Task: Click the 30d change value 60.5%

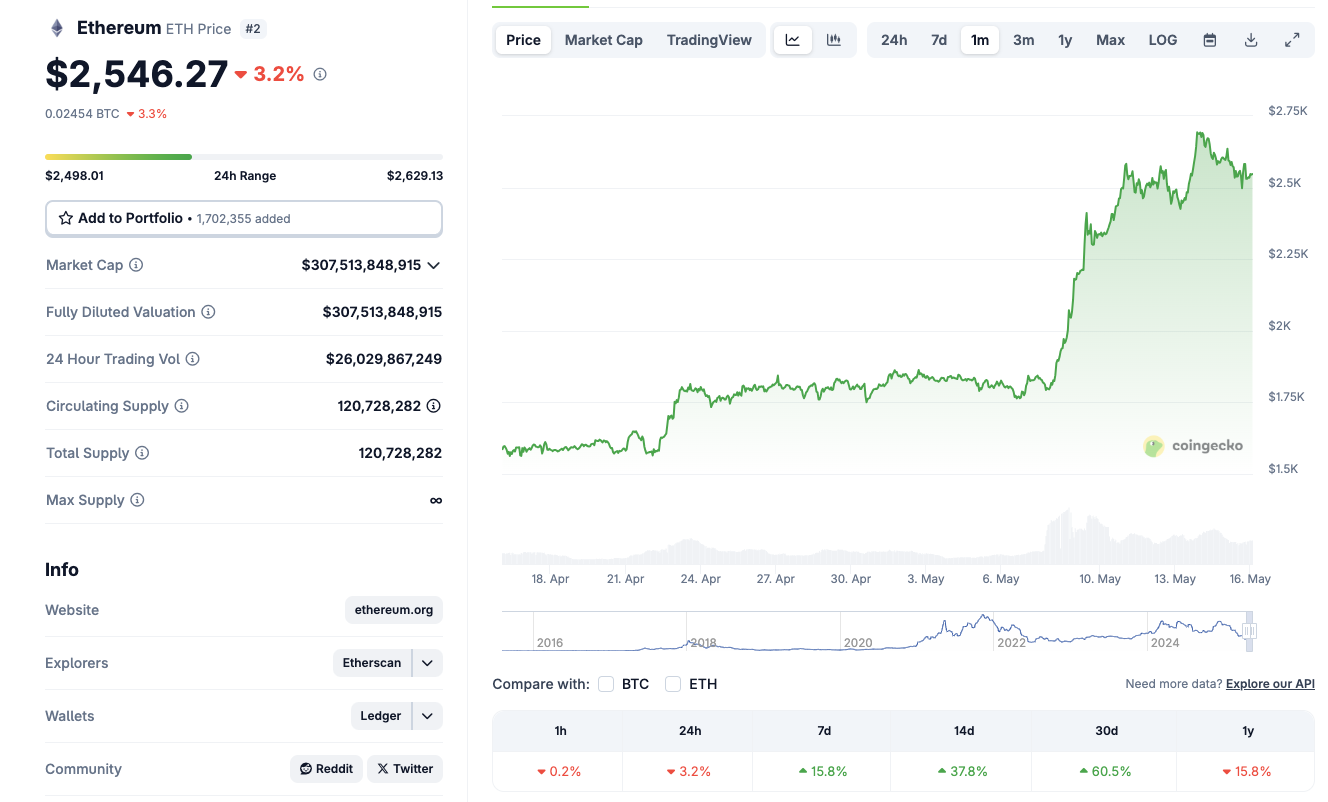Action: point(1106,772)
